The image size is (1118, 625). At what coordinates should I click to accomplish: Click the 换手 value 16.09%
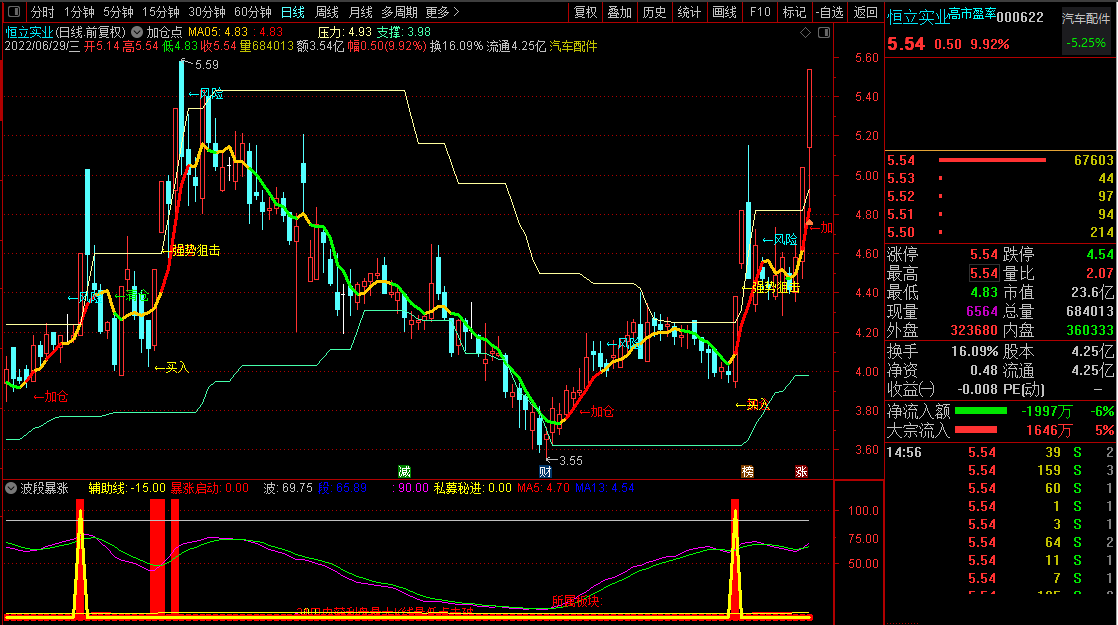(974, 351)
